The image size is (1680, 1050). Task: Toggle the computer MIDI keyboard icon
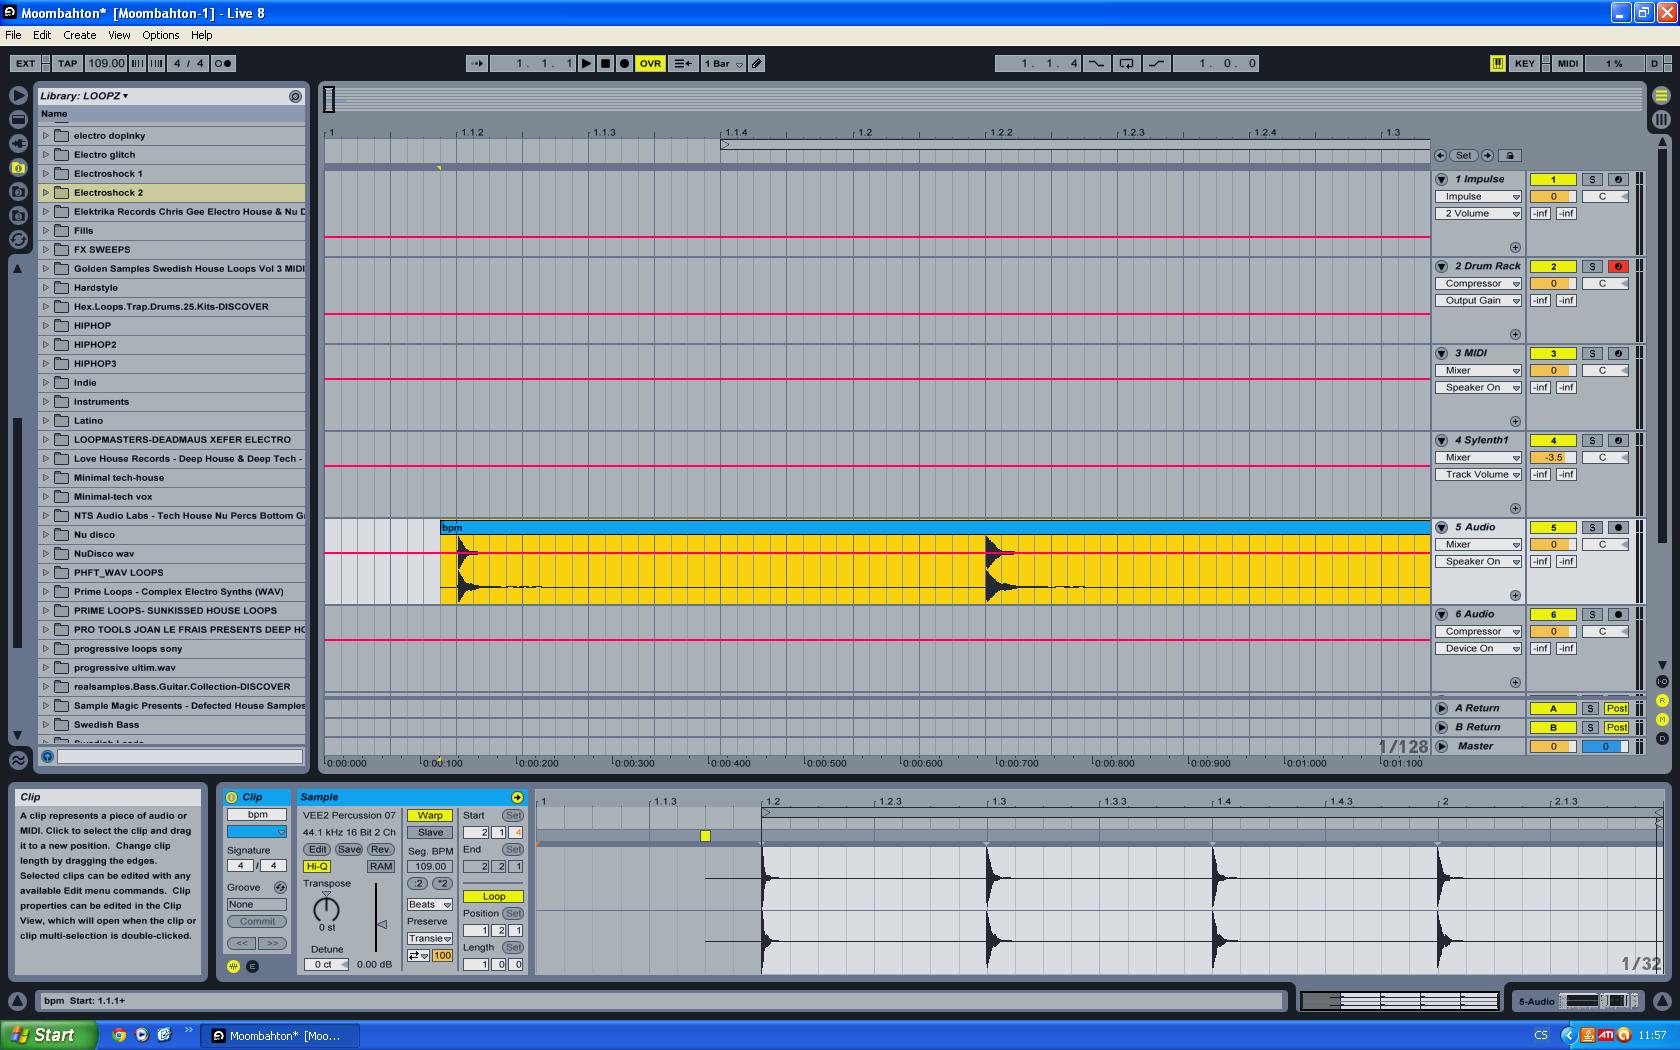(1497, 63)
